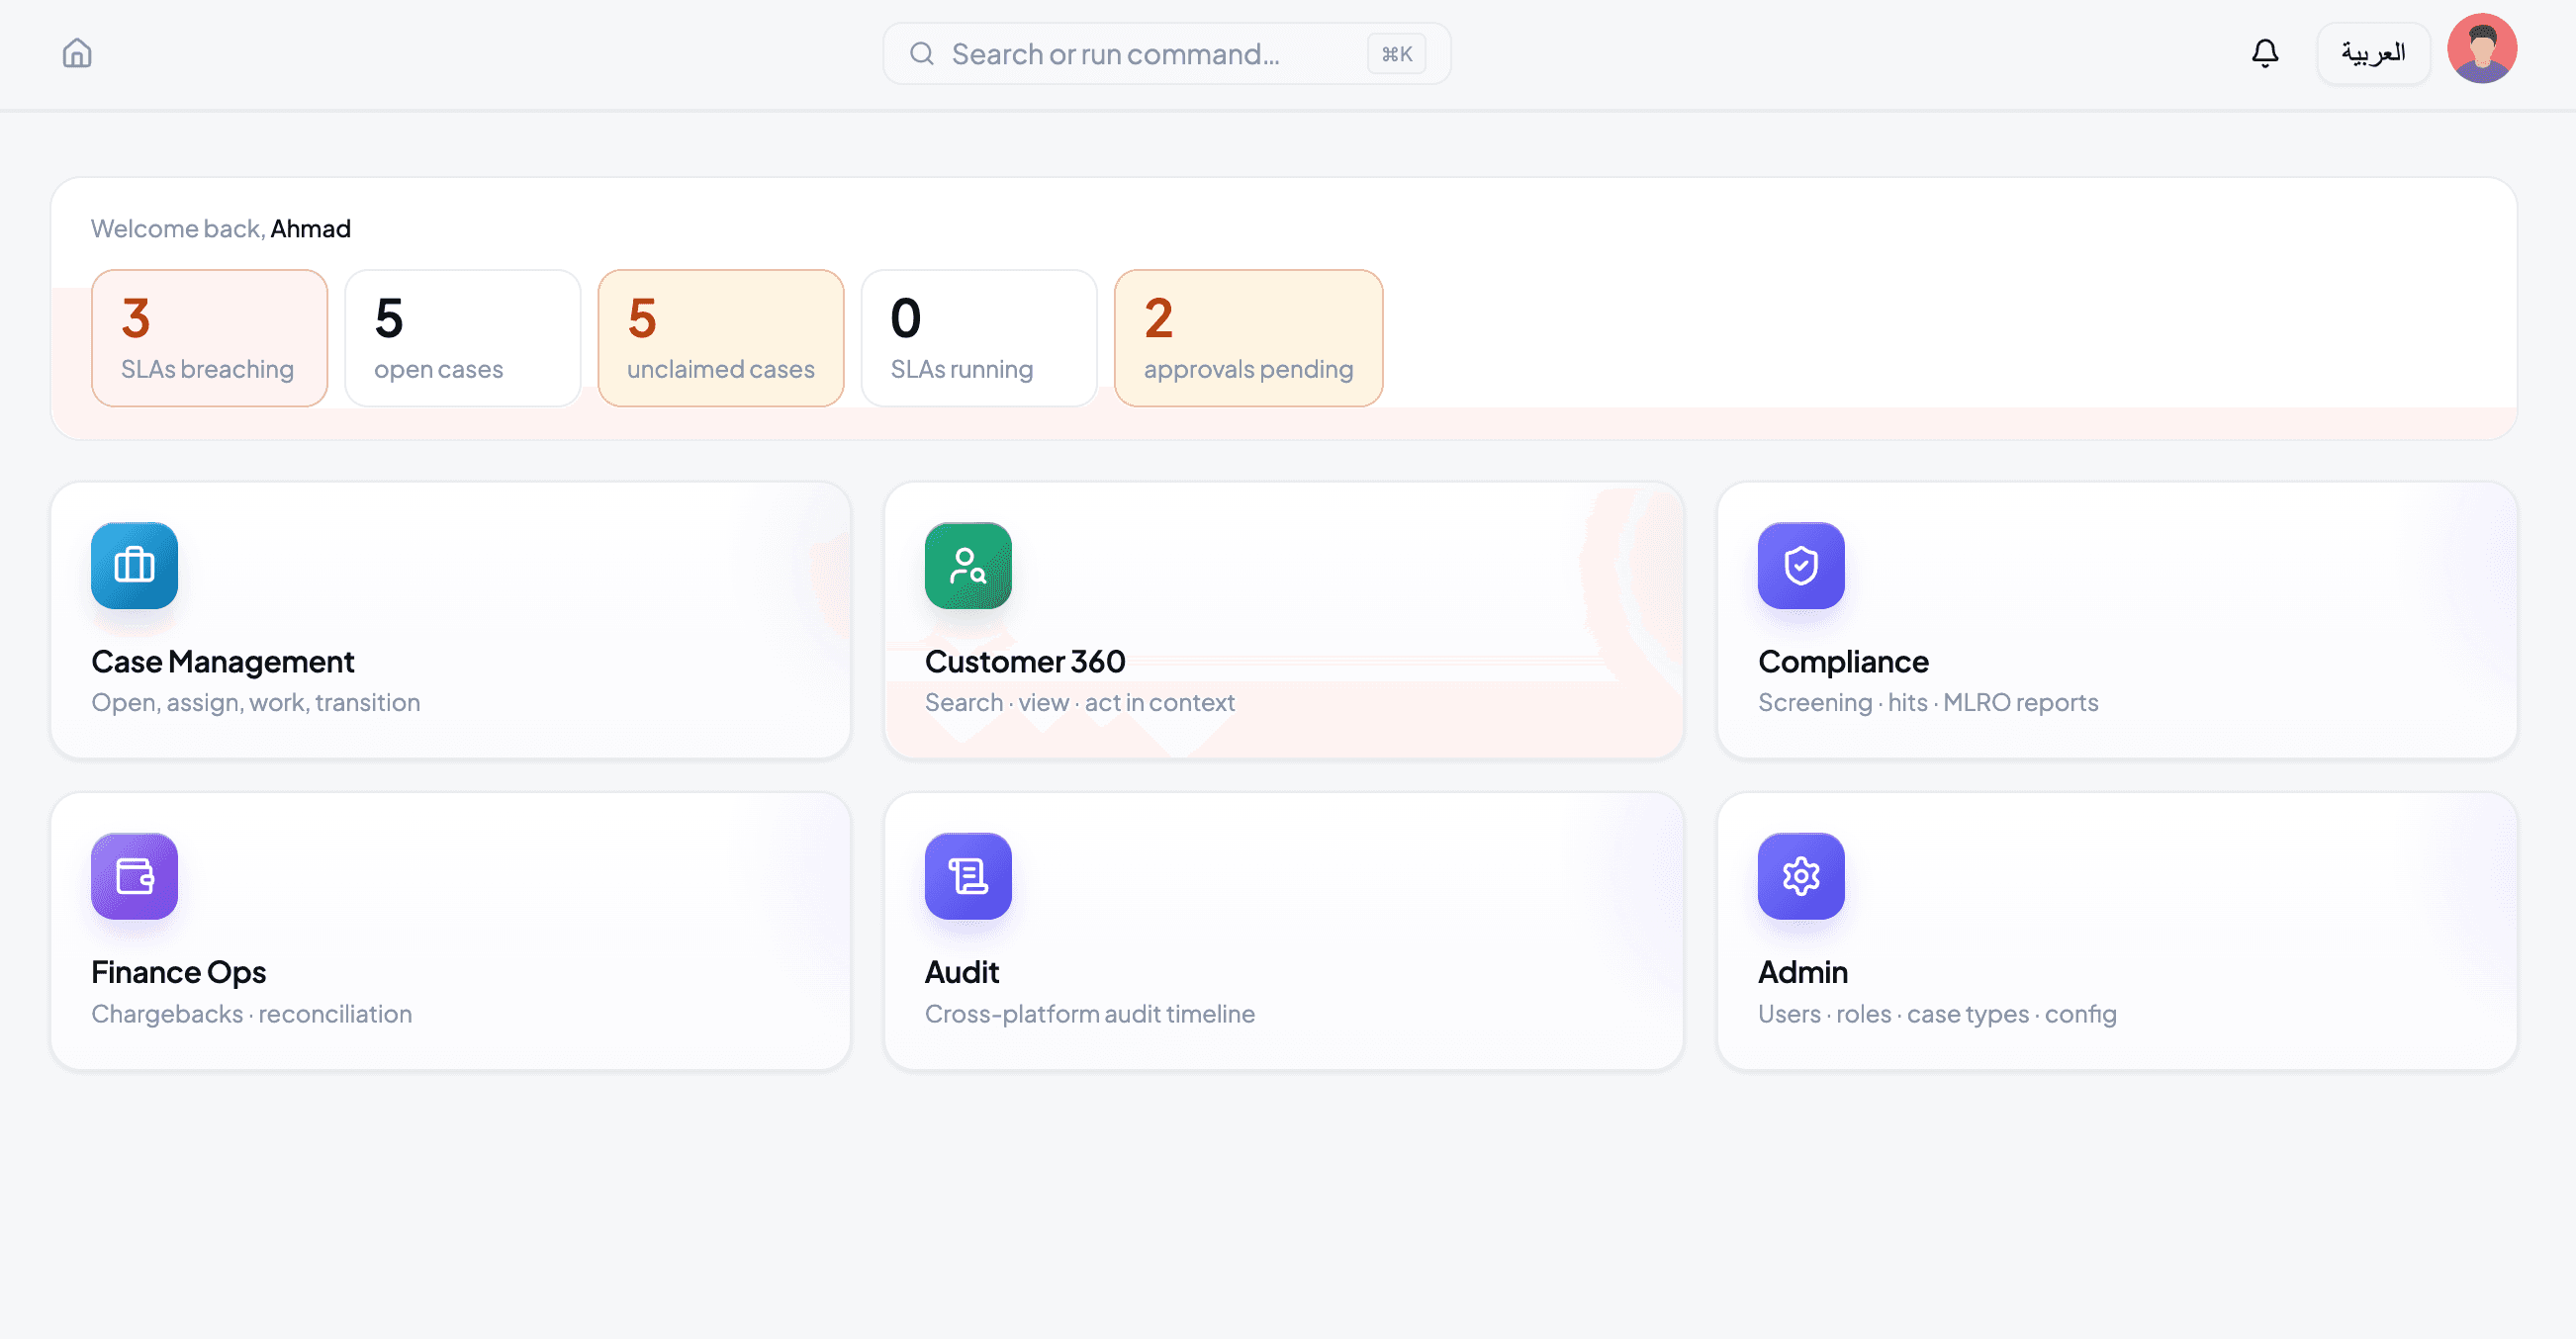This screenshot has width=2576, height=1339.
Task: Open the 5 unclaimed cases stat
Action: [720, 338]
